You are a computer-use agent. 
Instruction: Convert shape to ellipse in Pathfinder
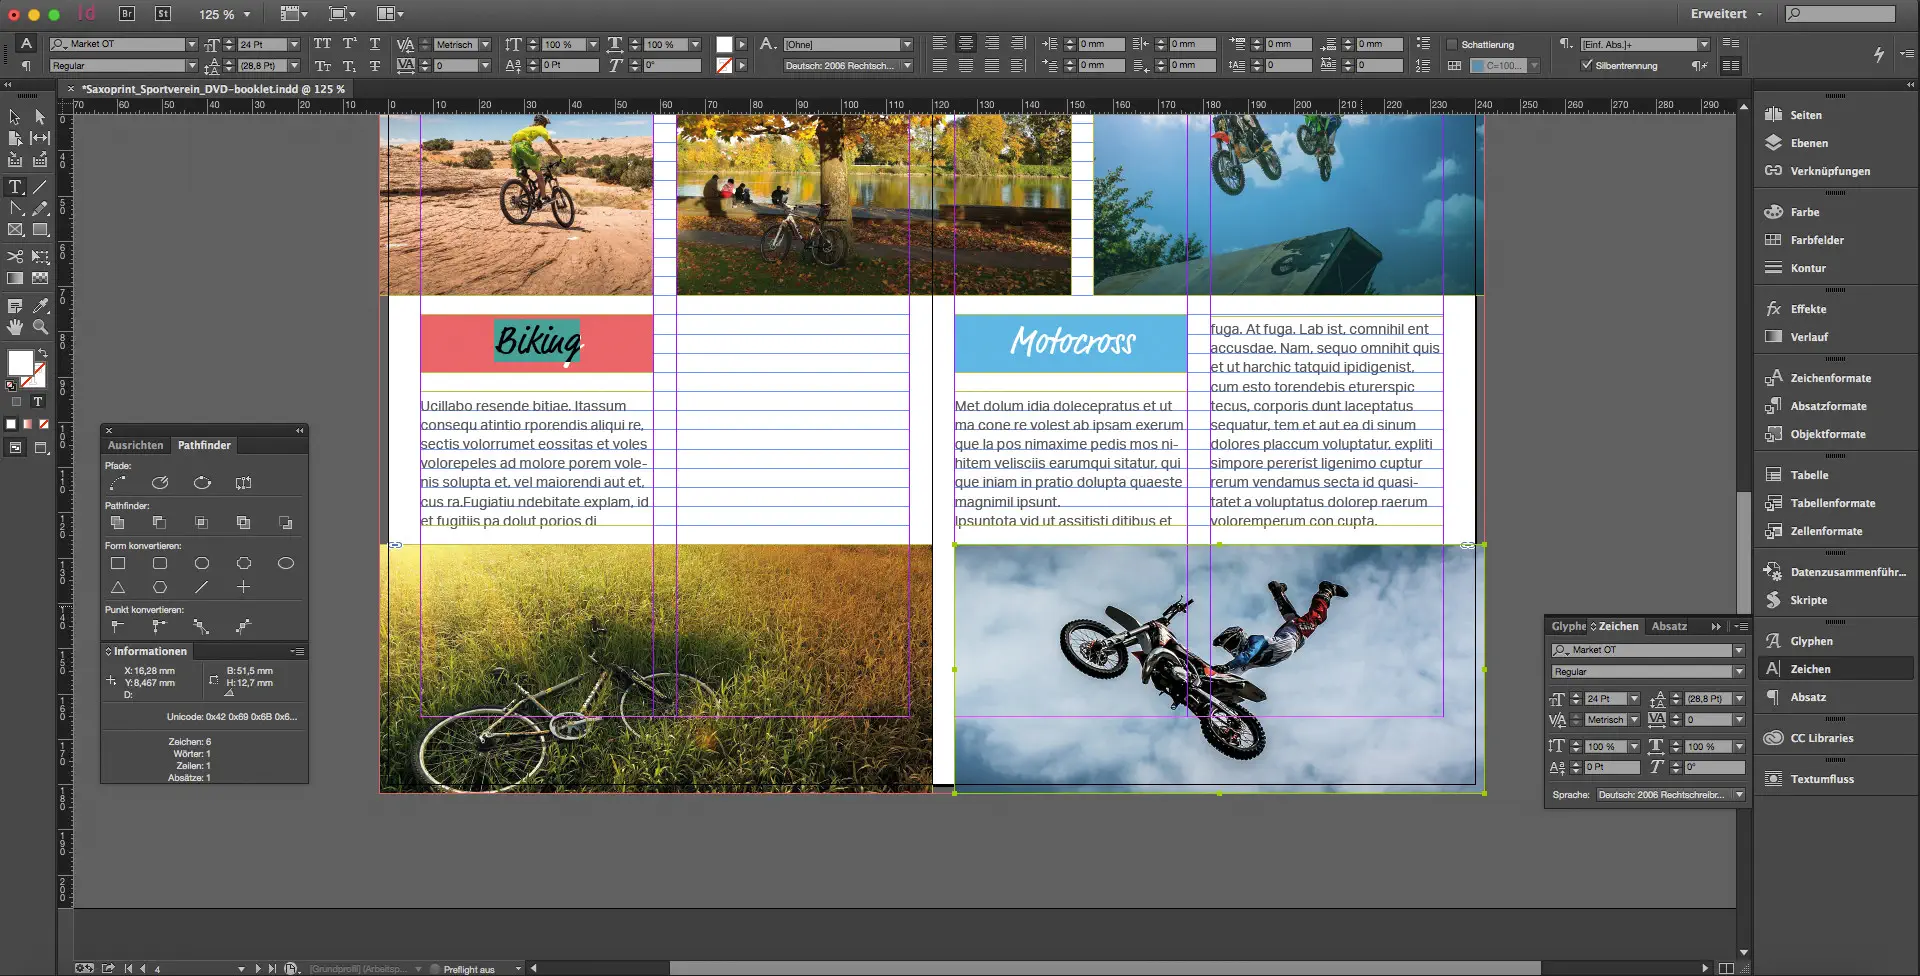(285, 563)
